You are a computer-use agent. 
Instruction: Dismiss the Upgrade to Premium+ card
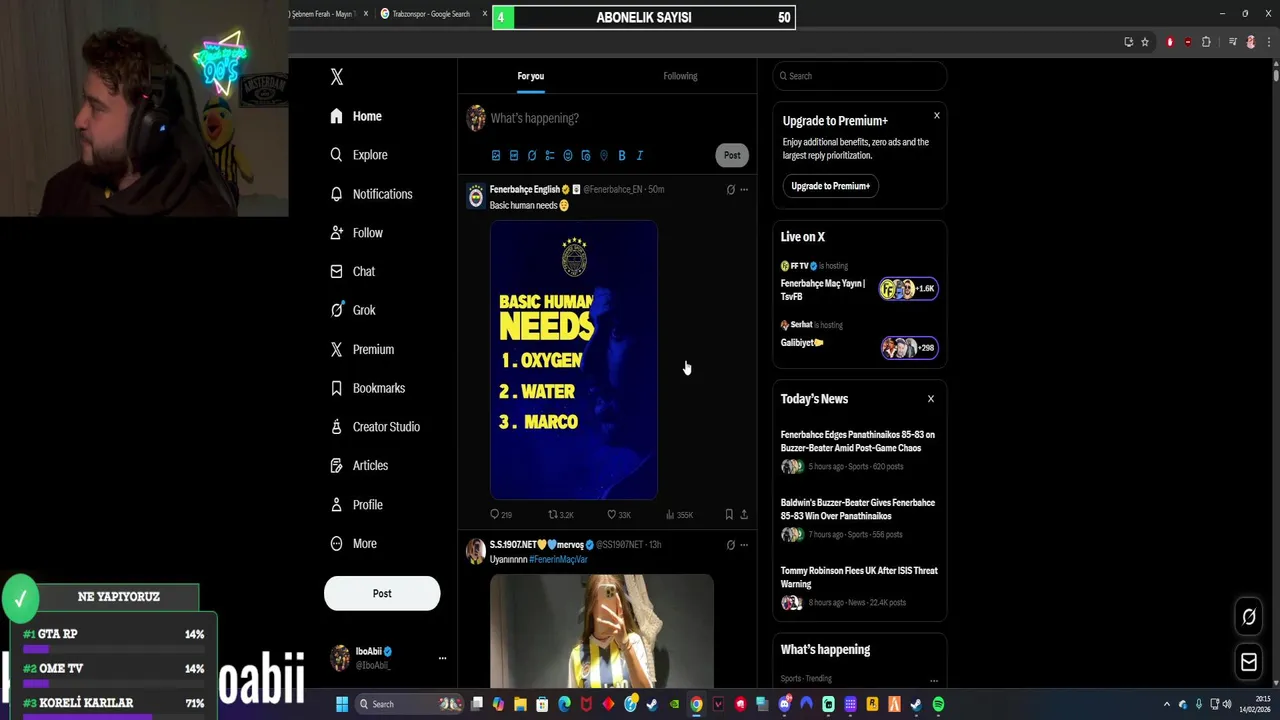(x=937, y=116)
